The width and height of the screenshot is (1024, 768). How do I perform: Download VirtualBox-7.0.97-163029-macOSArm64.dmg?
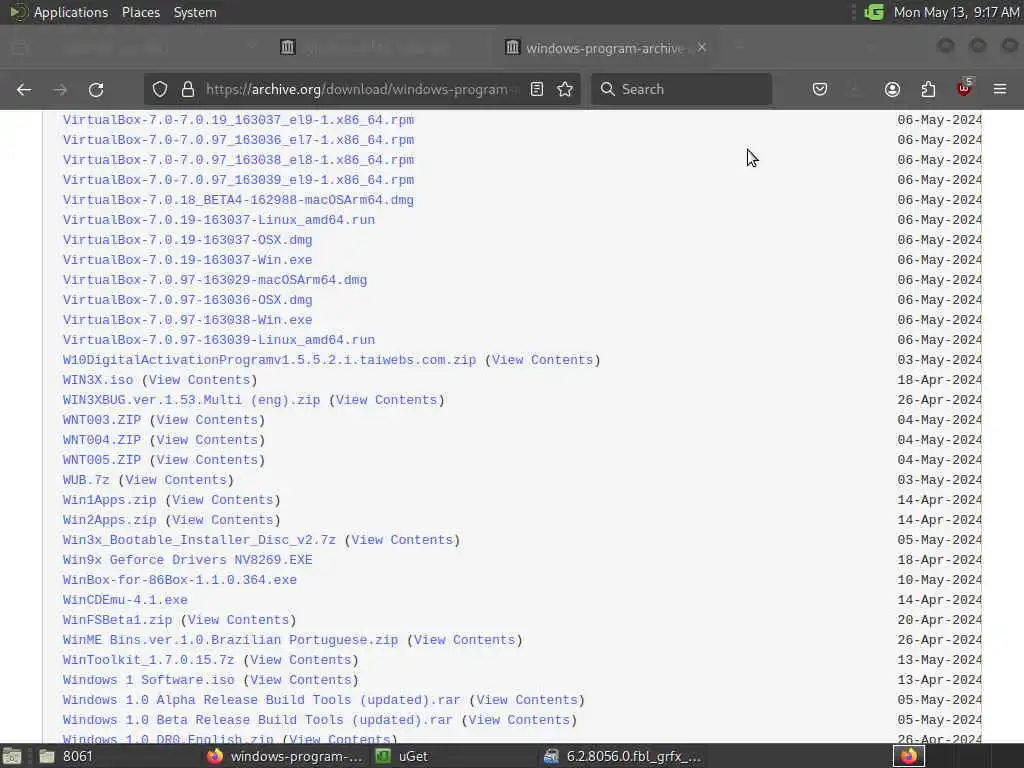click(215, 280)
